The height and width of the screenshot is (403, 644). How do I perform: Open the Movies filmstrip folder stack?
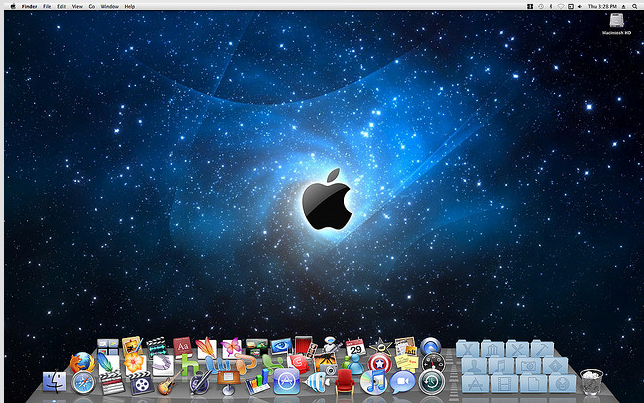click(x=505, y=383)
